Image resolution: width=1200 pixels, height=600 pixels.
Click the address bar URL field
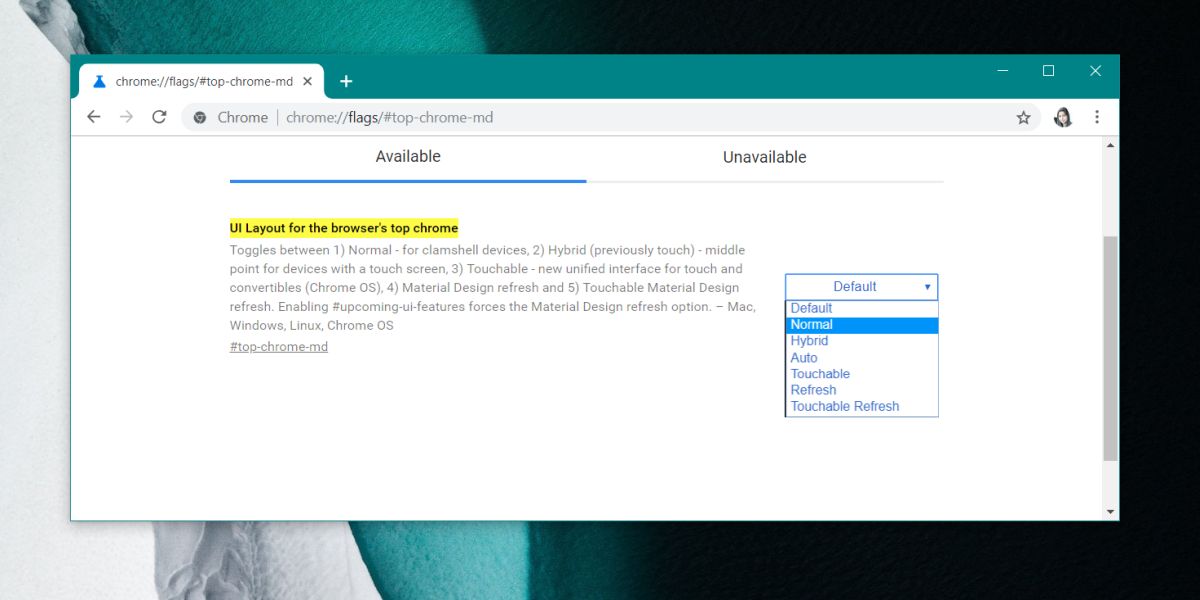[x=610, y=117]
